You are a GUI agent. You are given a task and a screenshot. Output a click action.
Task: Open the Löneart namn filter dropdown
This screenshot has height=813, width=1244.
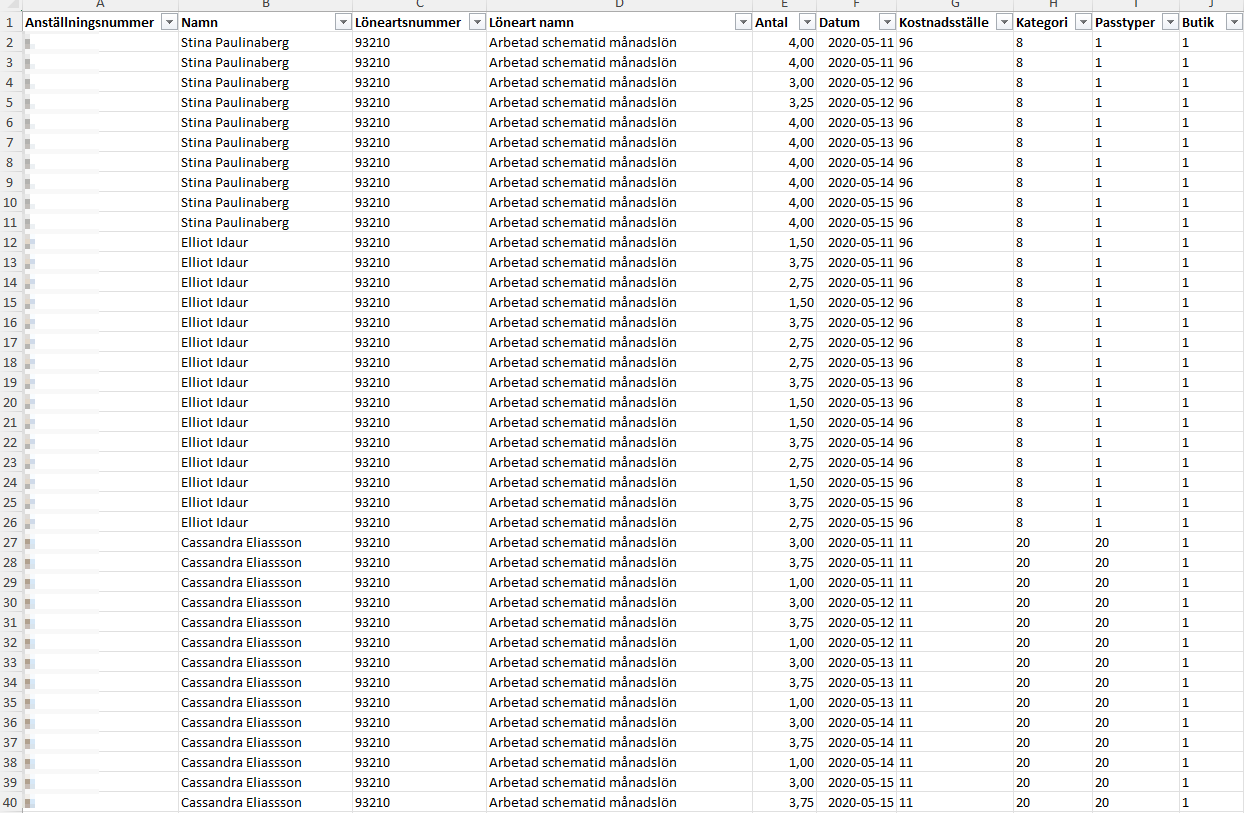(x=743, y=22)
